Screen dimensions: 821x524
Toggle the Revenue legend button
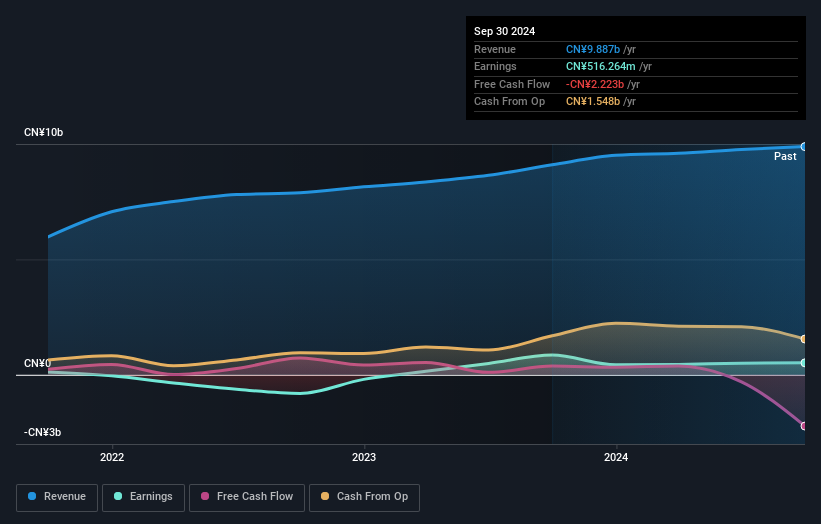click(x=57, y=497)
